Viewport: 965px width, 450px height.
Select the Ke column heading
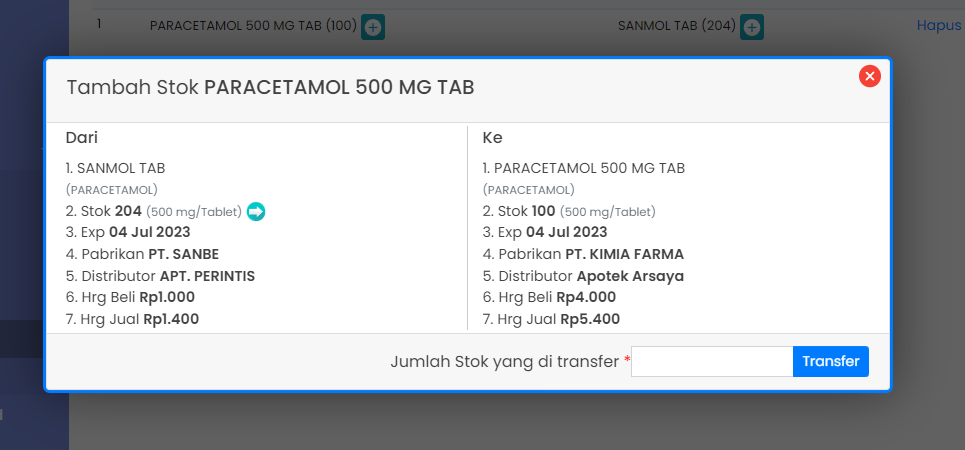(492, 138)
